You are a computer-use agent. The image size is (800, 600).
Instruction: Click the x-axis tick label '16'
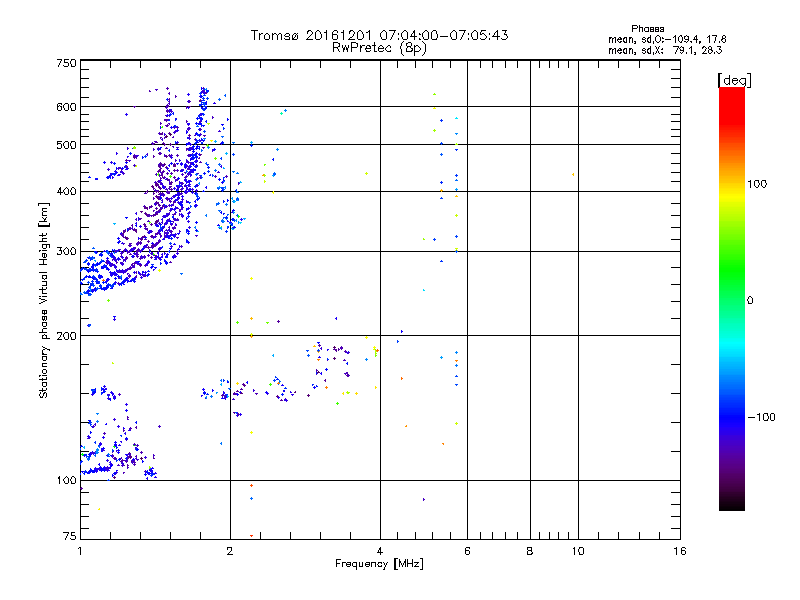[x=680, y=551]
